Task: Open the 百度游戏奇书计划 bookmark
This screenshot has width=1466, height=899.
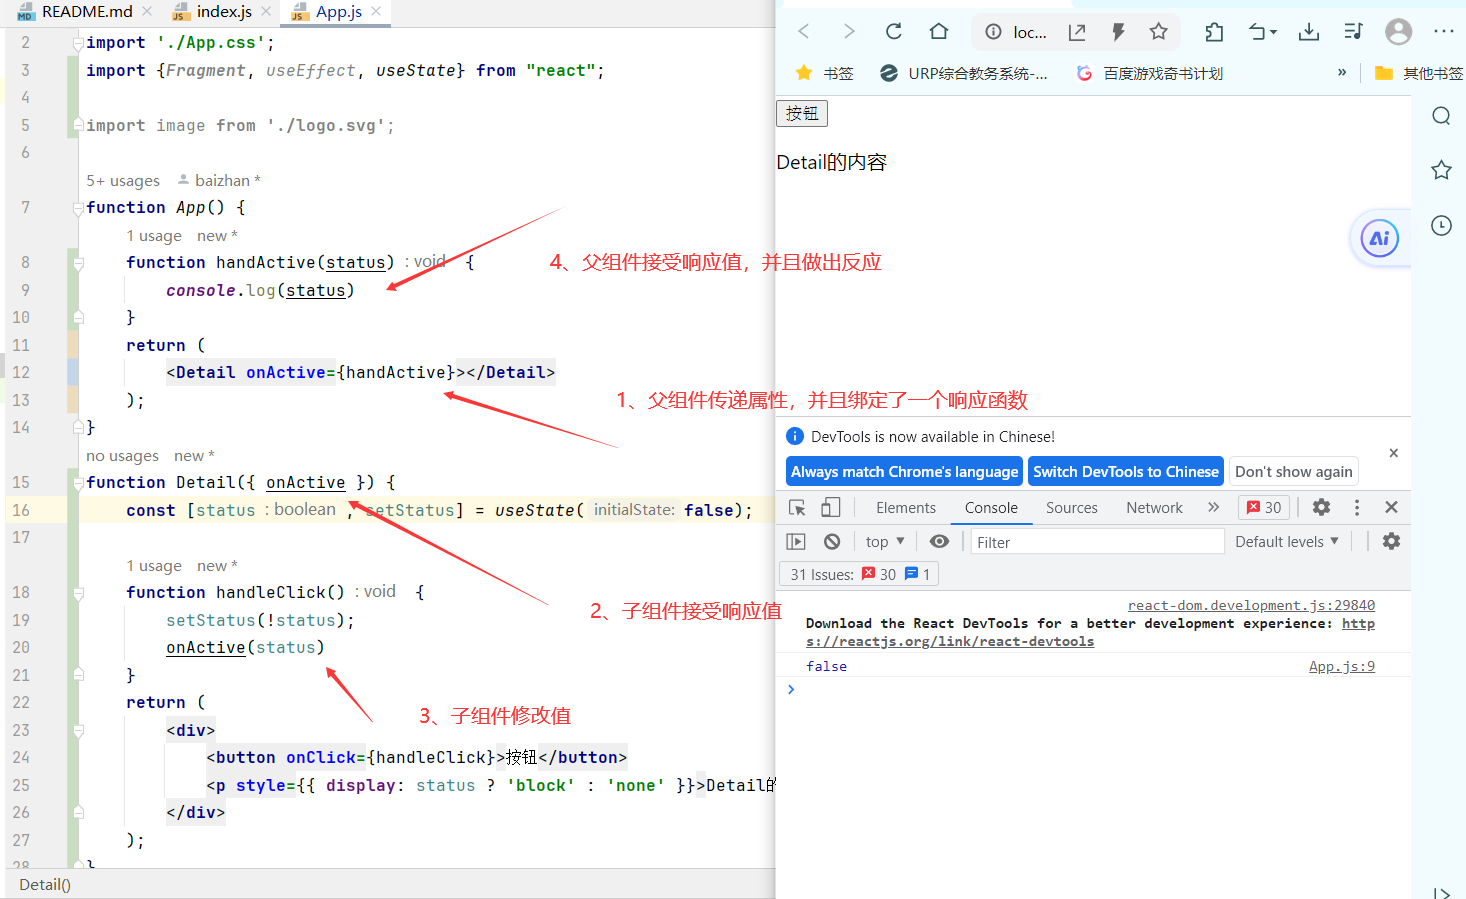Action: coord(1149,73)
